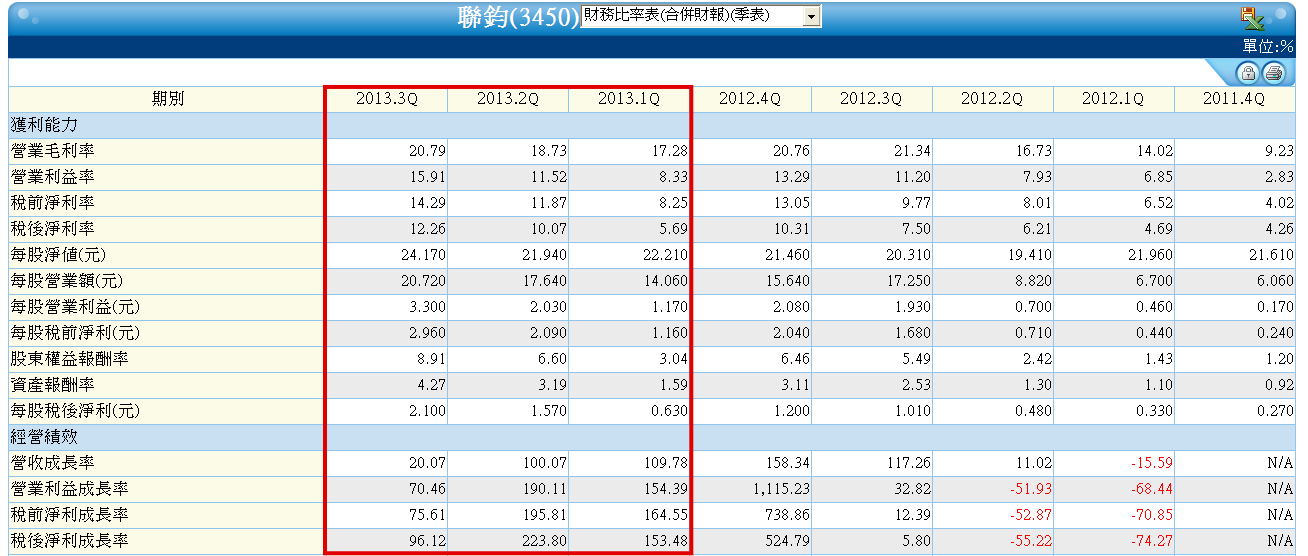
Task: Click the 738.86 pre-tax growth value
Action: coord(786,515)
